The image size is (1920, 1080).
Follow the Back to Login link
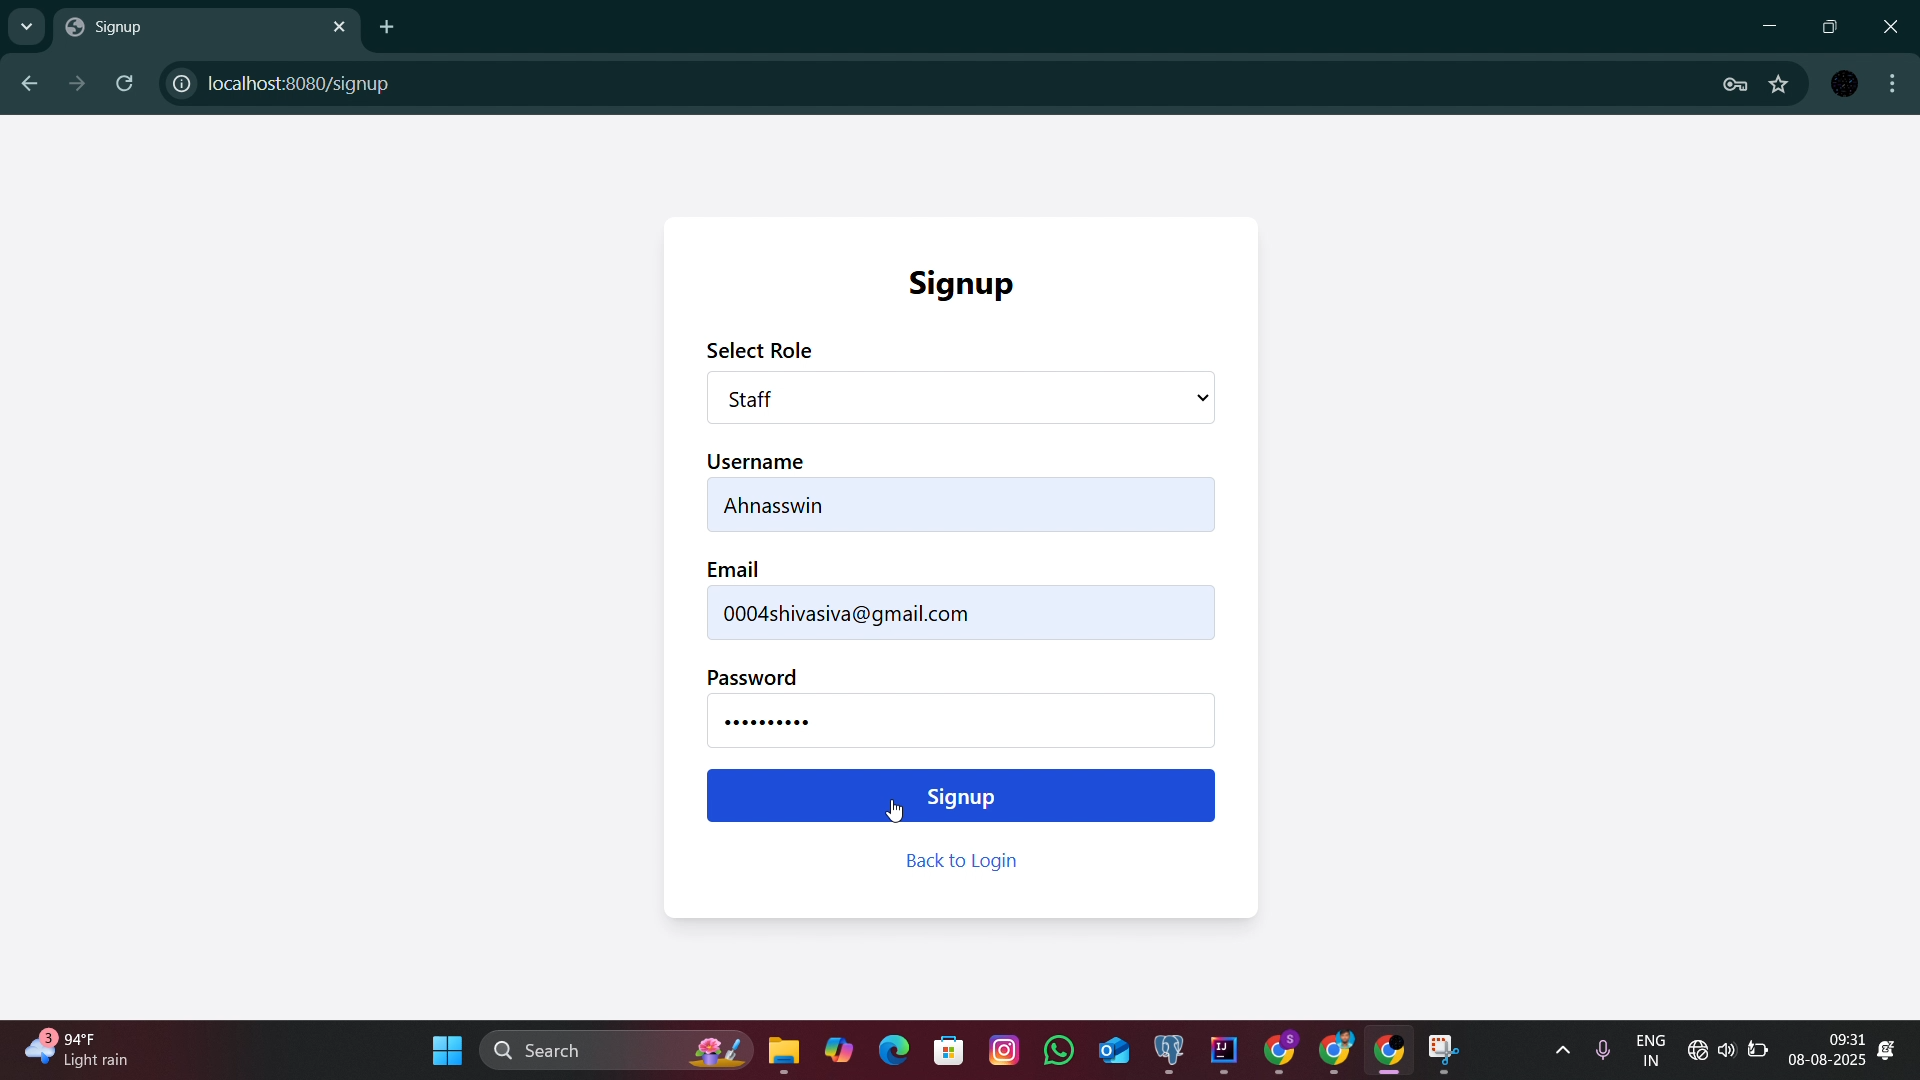(960, 861)
